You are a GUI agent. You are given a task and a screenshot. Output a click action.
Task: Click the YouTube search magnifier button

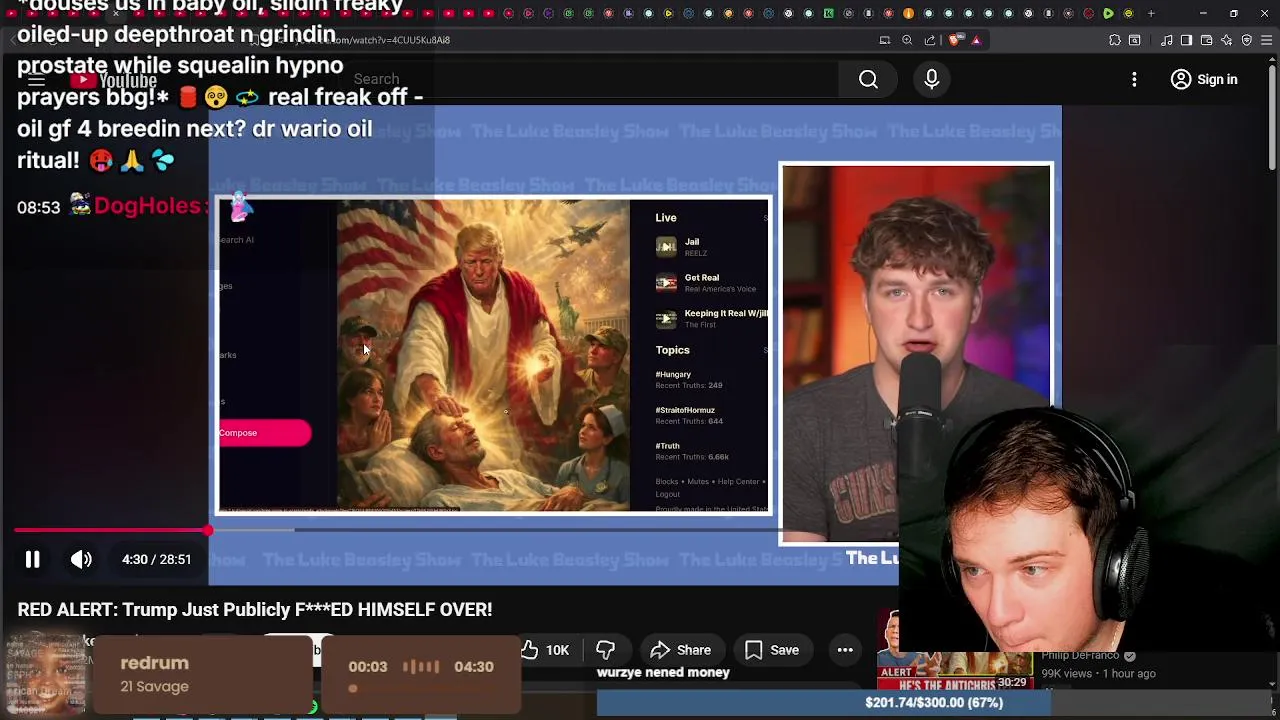tap(868, 79)
